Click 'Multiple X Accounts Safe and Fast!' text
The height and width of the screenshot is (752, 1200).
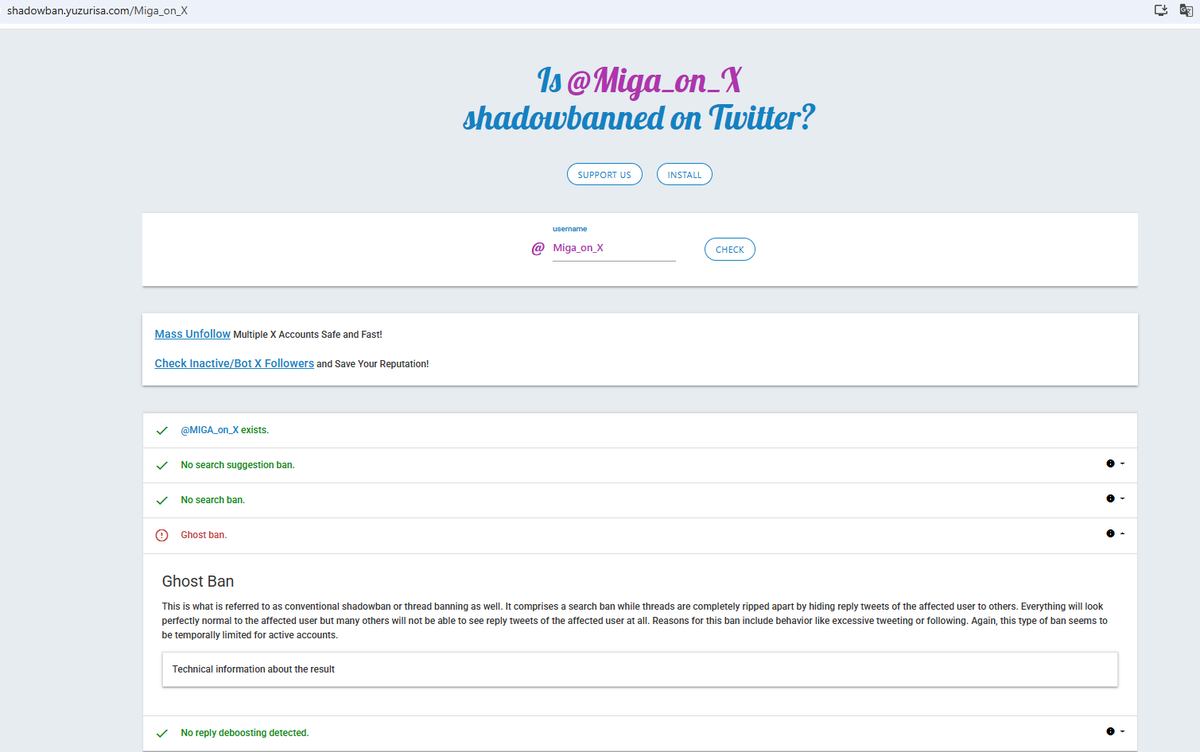(308, 334)
